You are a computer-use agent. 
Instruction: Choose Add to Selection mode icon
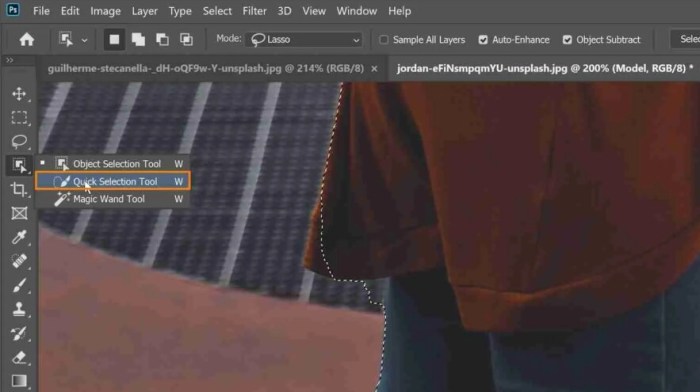[x=138, y=40]
